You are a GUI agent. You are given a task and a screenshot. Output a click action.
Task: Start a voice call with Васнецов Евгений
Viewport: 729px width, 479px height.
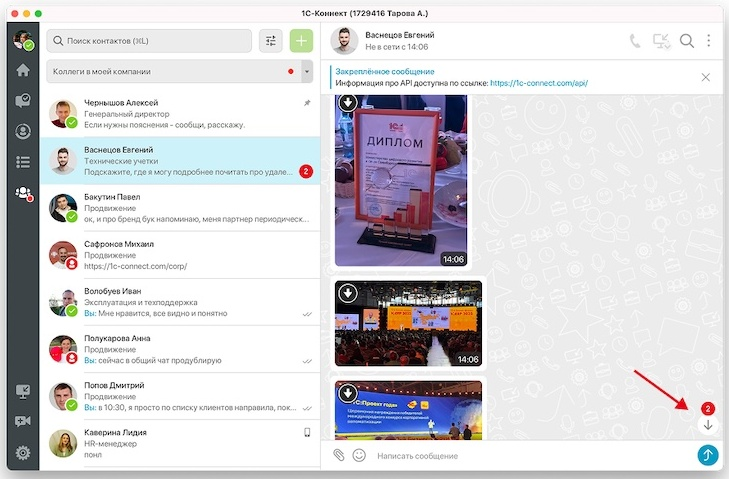point(635,41)
